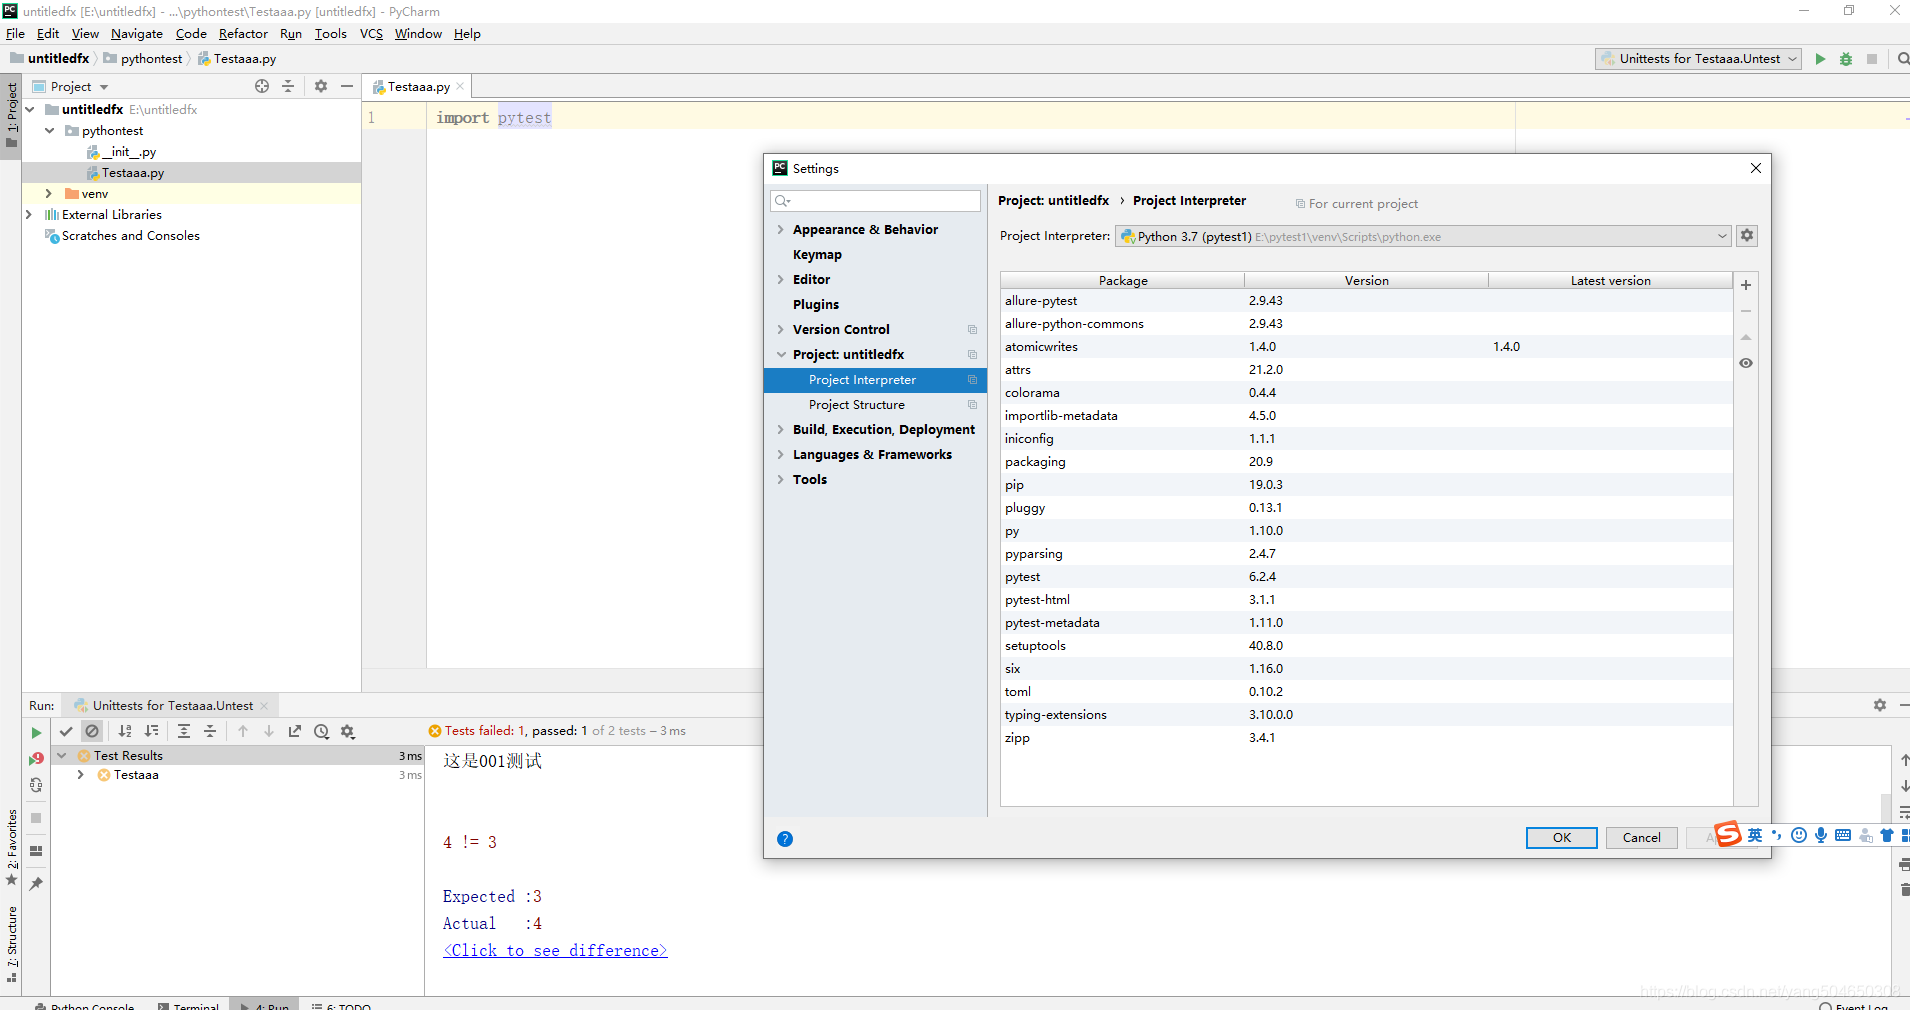The width and height of the screenshot is (1910, 1010).
Task: Open the File menu
Action: click(15, 33)
